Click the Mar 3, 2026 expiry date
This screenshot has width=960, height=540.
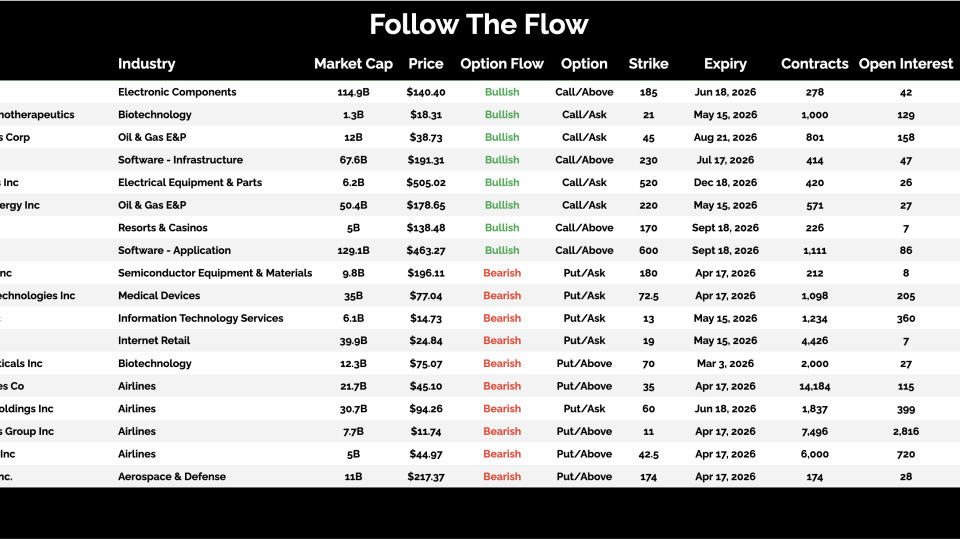(x=725, y=364)
